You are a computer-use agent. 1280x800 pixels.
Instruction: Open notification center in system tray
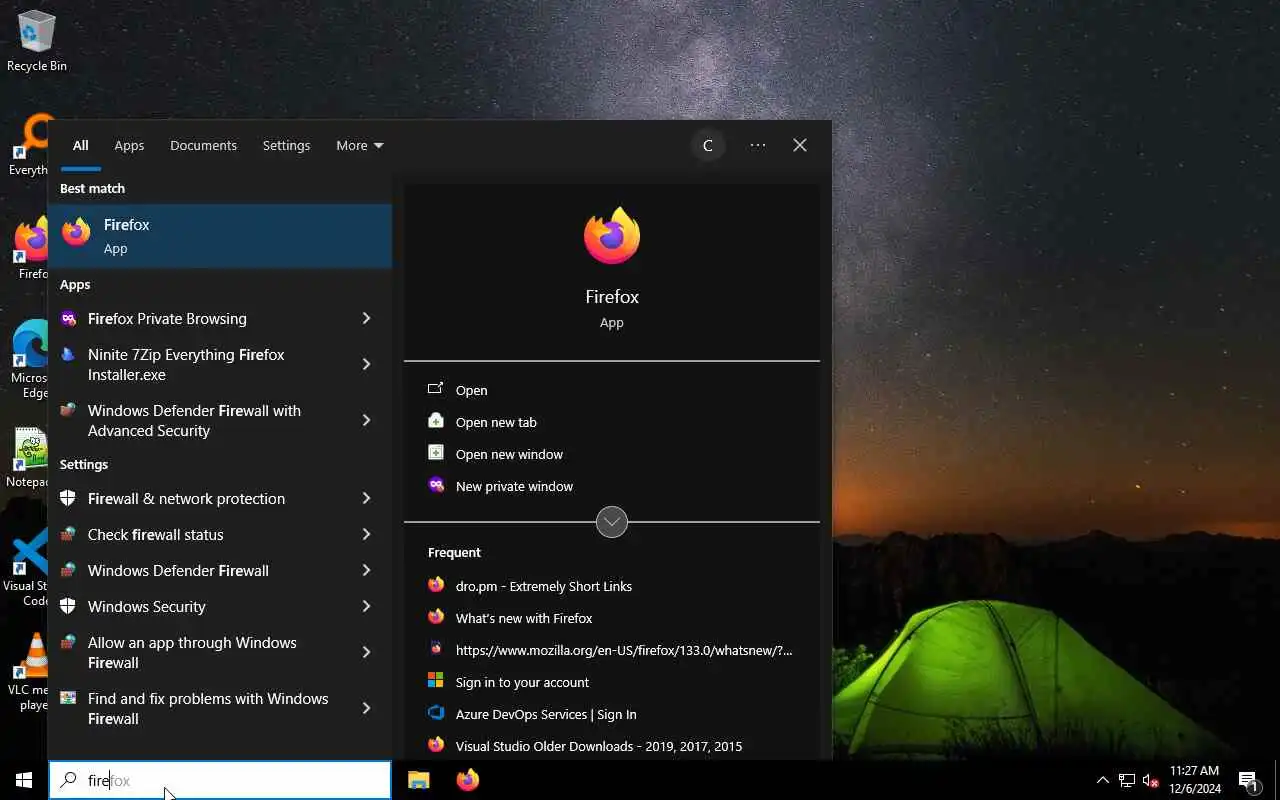1248,780
